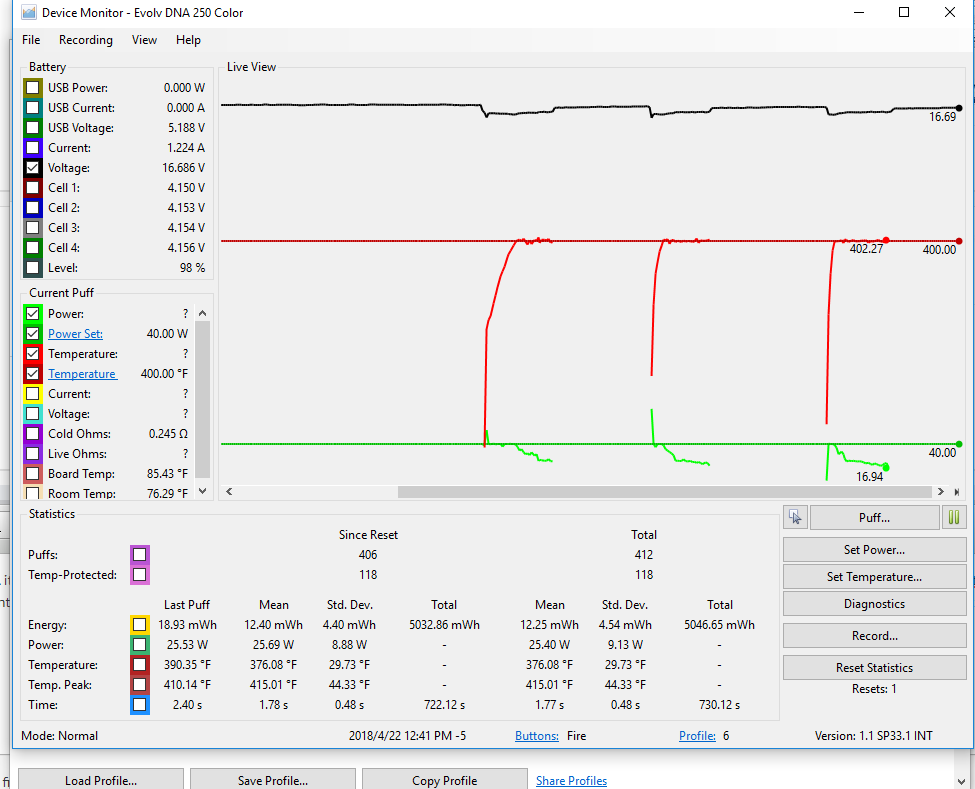Image resolution: width=975 pixels, height=789 pixels.
Task: Enable the Cold Ohms checkbox
Action: tap(33, 434)
